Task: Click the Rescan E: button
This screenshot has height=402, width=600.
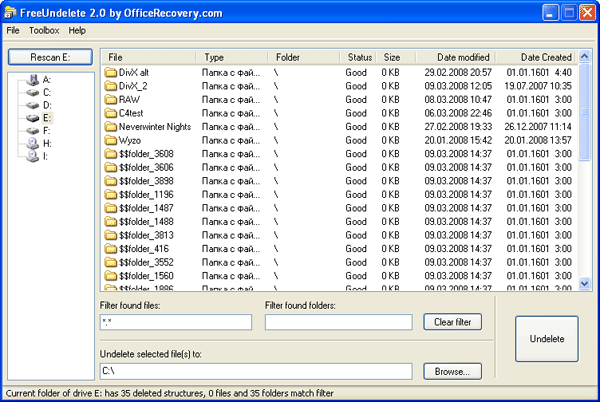Action: (x=50, y=57)
